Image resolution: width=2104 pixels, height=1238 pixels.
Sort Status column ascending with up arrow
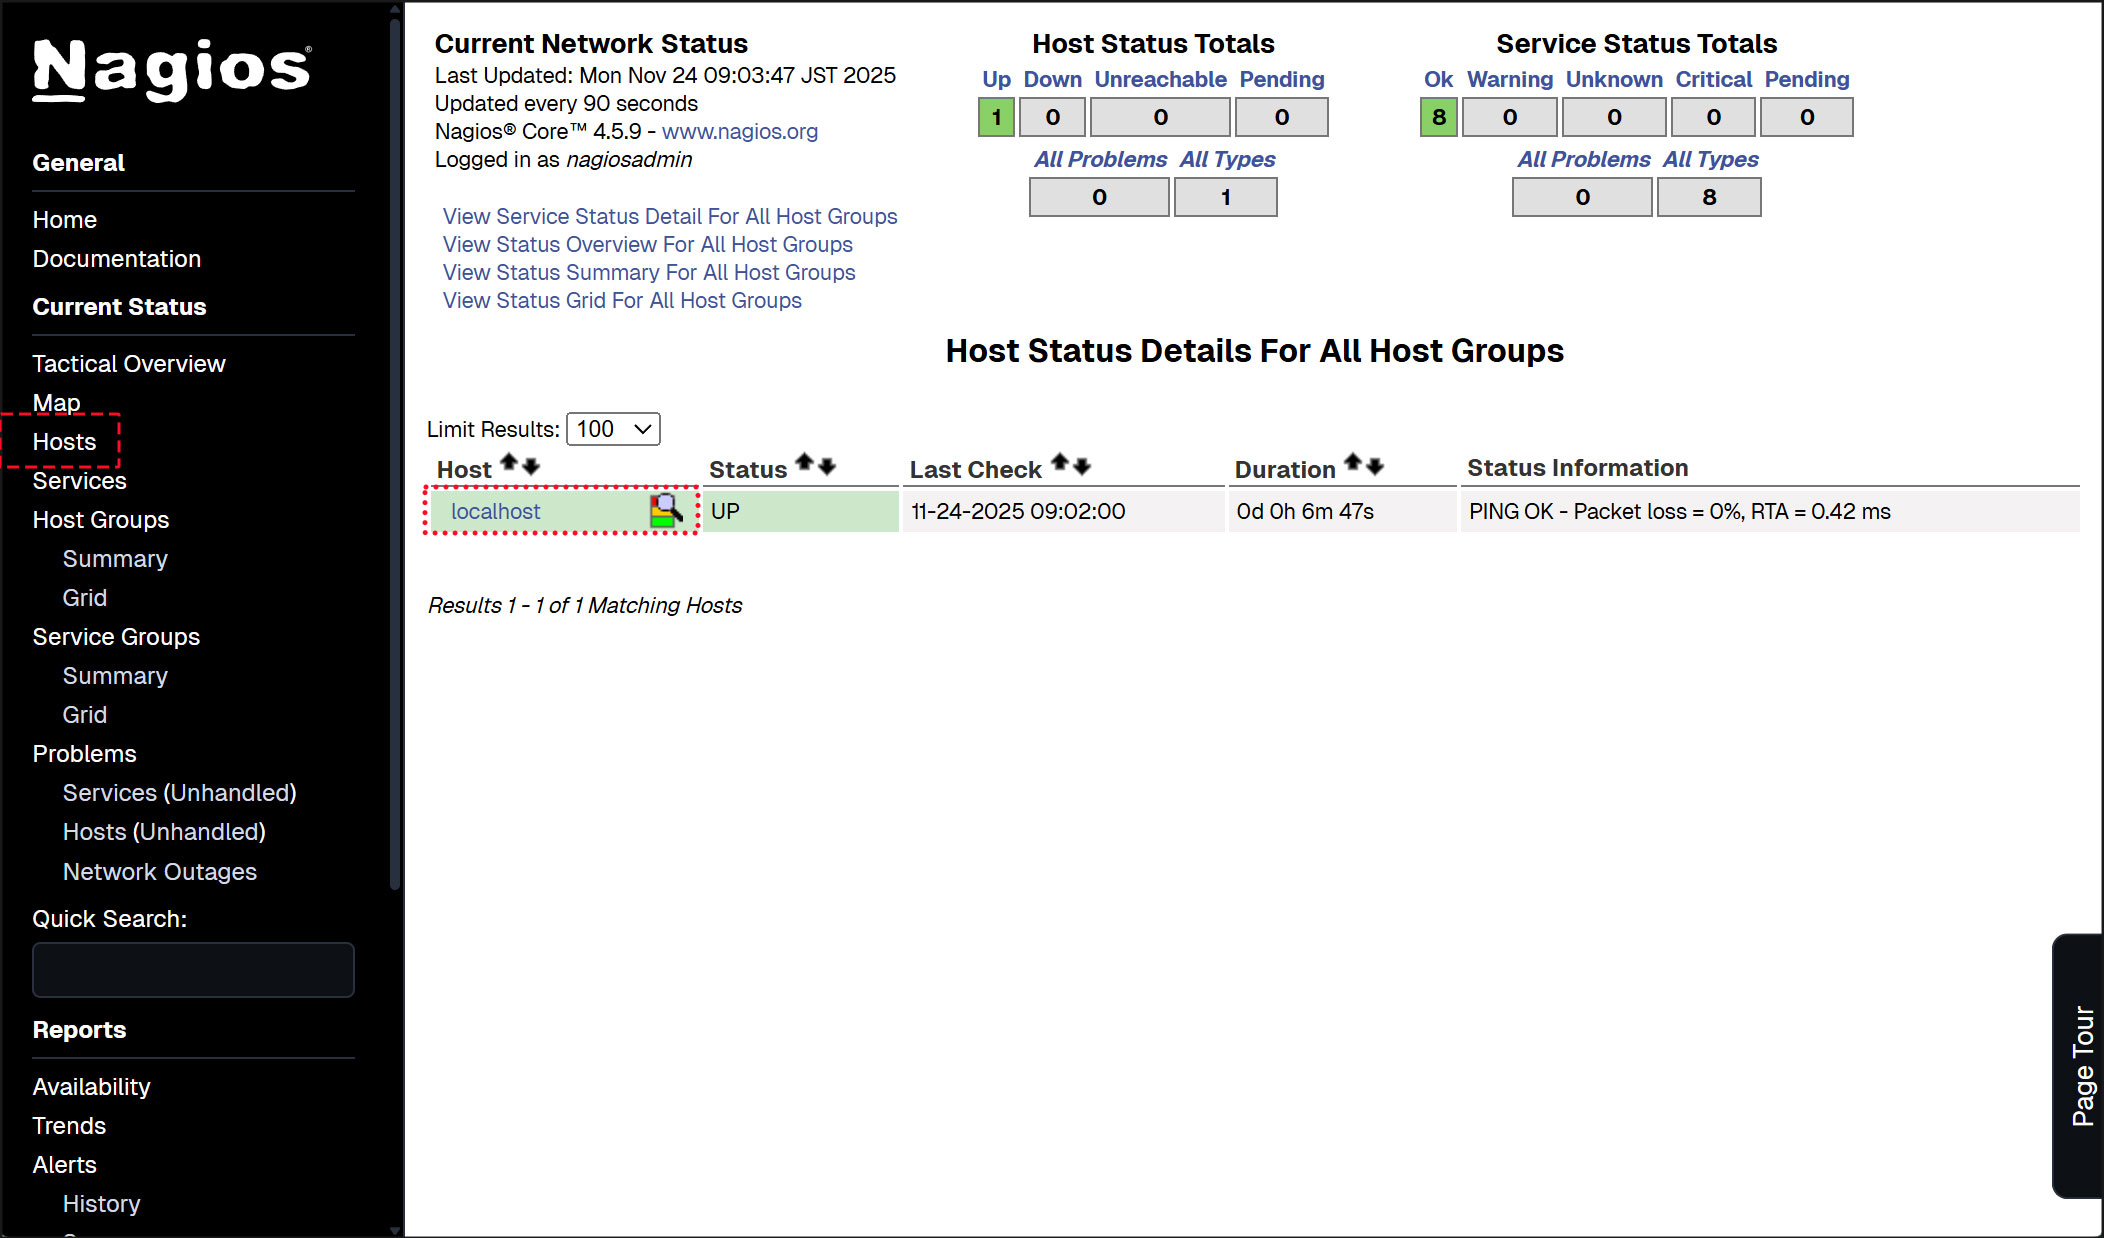coord(804,462)
